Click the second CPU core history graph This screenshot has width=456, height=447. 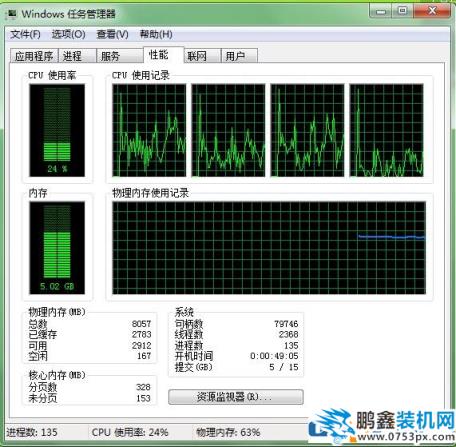point(228,130)
